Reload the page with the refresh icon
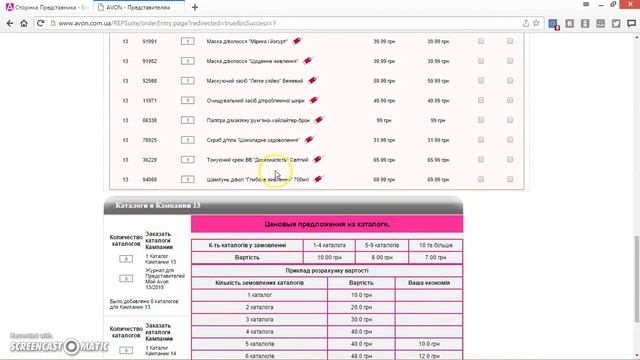 (40, 23)
